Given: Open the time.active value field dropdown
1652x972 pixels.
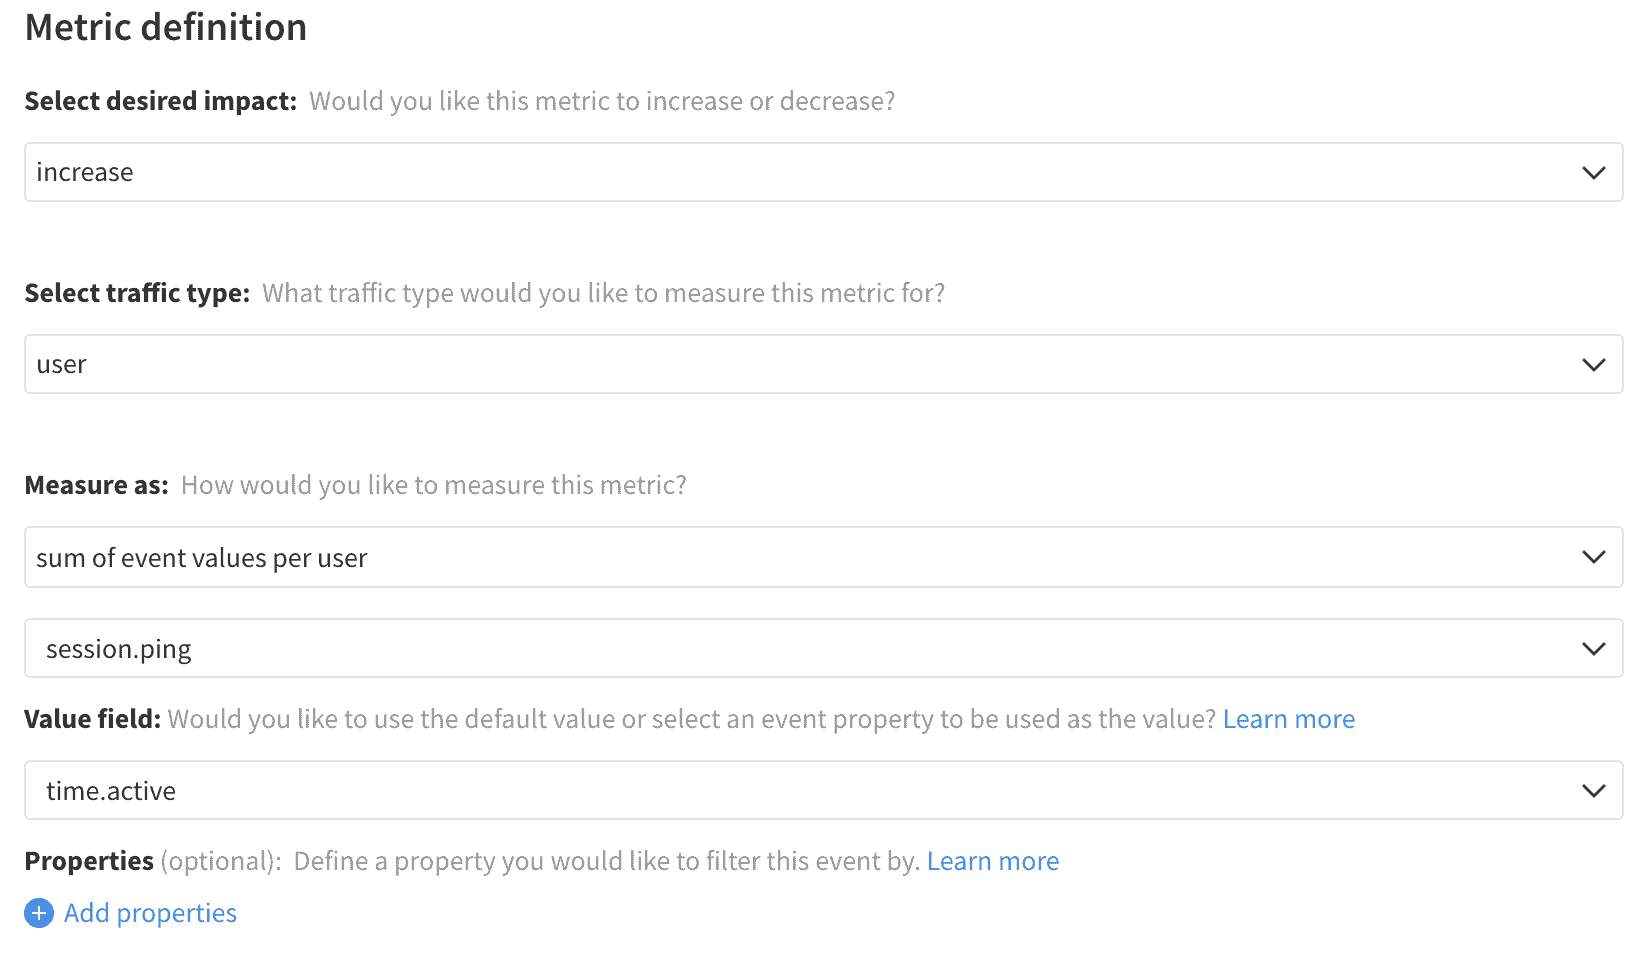Looking at the screenshot, I should coord(823,790).
